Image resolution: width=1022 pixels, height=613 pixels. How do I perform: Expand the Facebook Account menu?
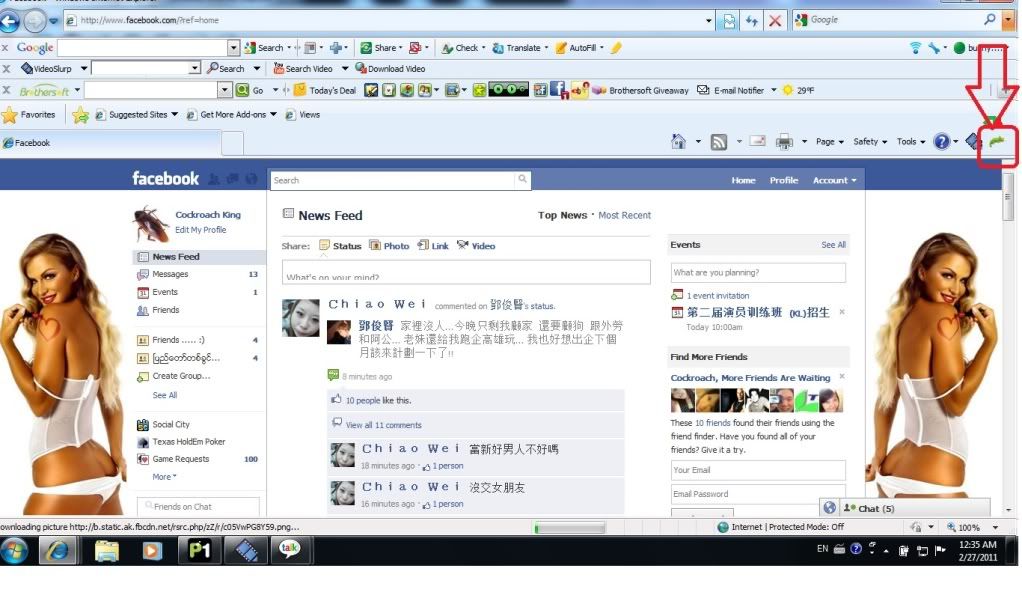[x=834, y=180]
